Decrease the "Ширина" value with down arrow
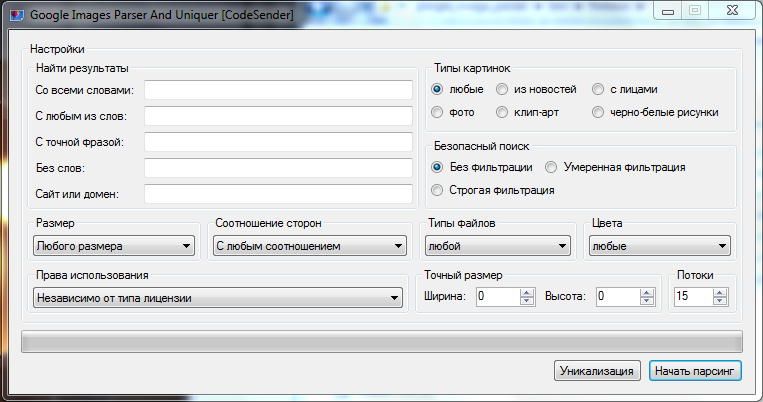 click(527, 301)
